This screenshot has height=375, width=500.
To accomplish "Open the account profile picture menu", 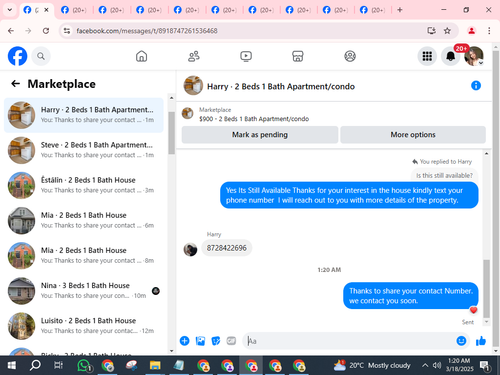I will pyautogui.click(x=474, y=56).
